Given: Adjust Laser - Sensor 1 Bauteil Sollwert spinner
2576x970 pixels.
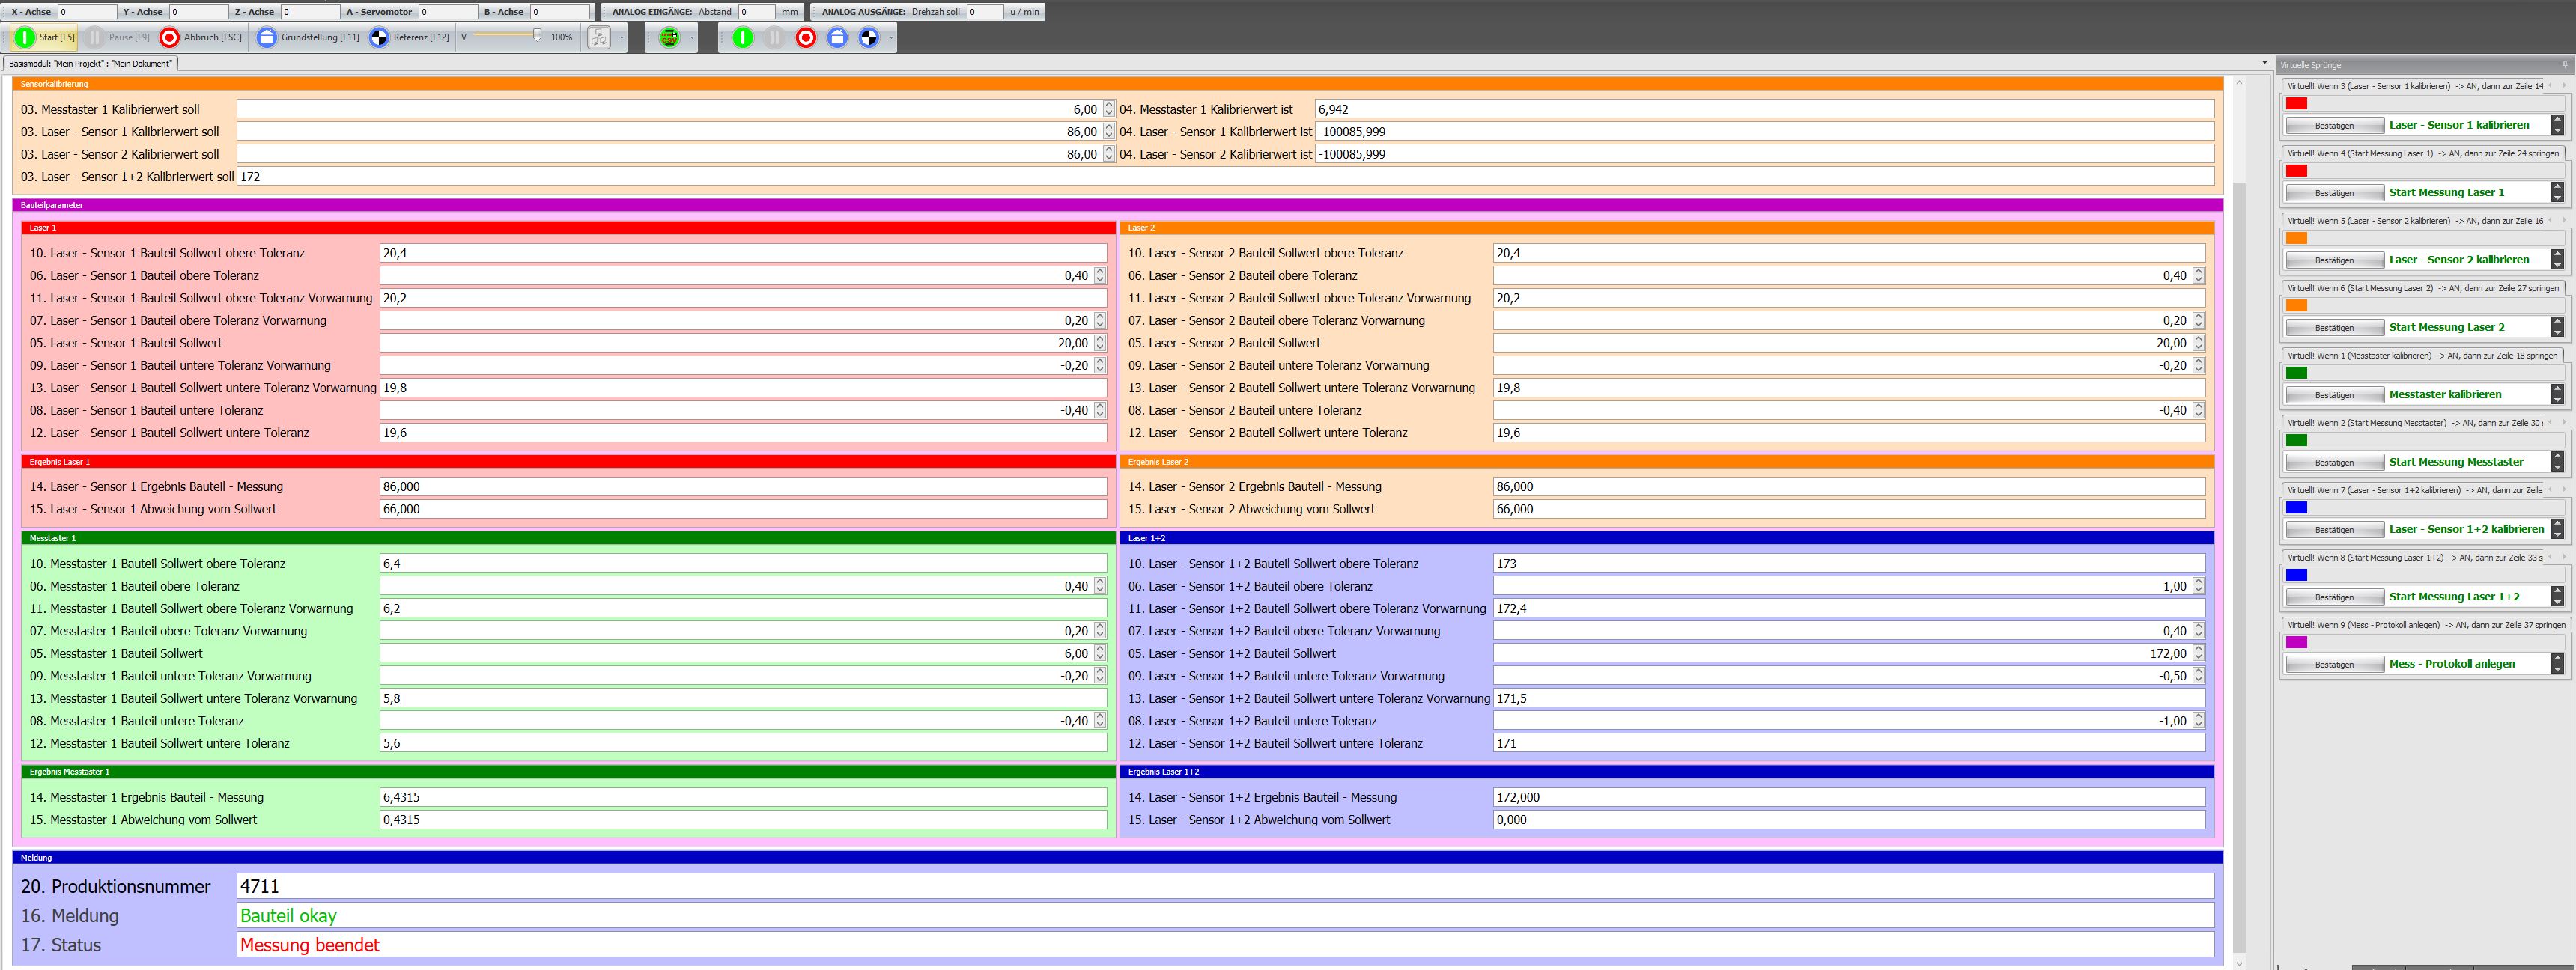Looking at the screenshot, I should click(1100, 343).
